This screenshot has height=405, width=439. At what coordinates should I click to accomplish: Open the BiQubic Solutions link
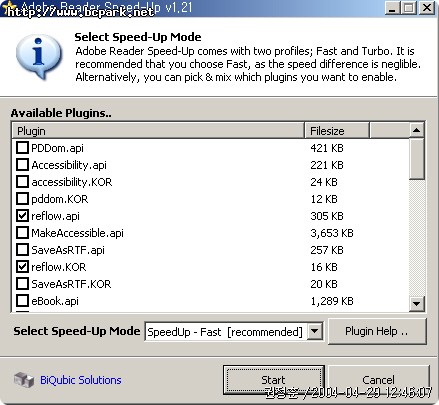tap(81, 380)
